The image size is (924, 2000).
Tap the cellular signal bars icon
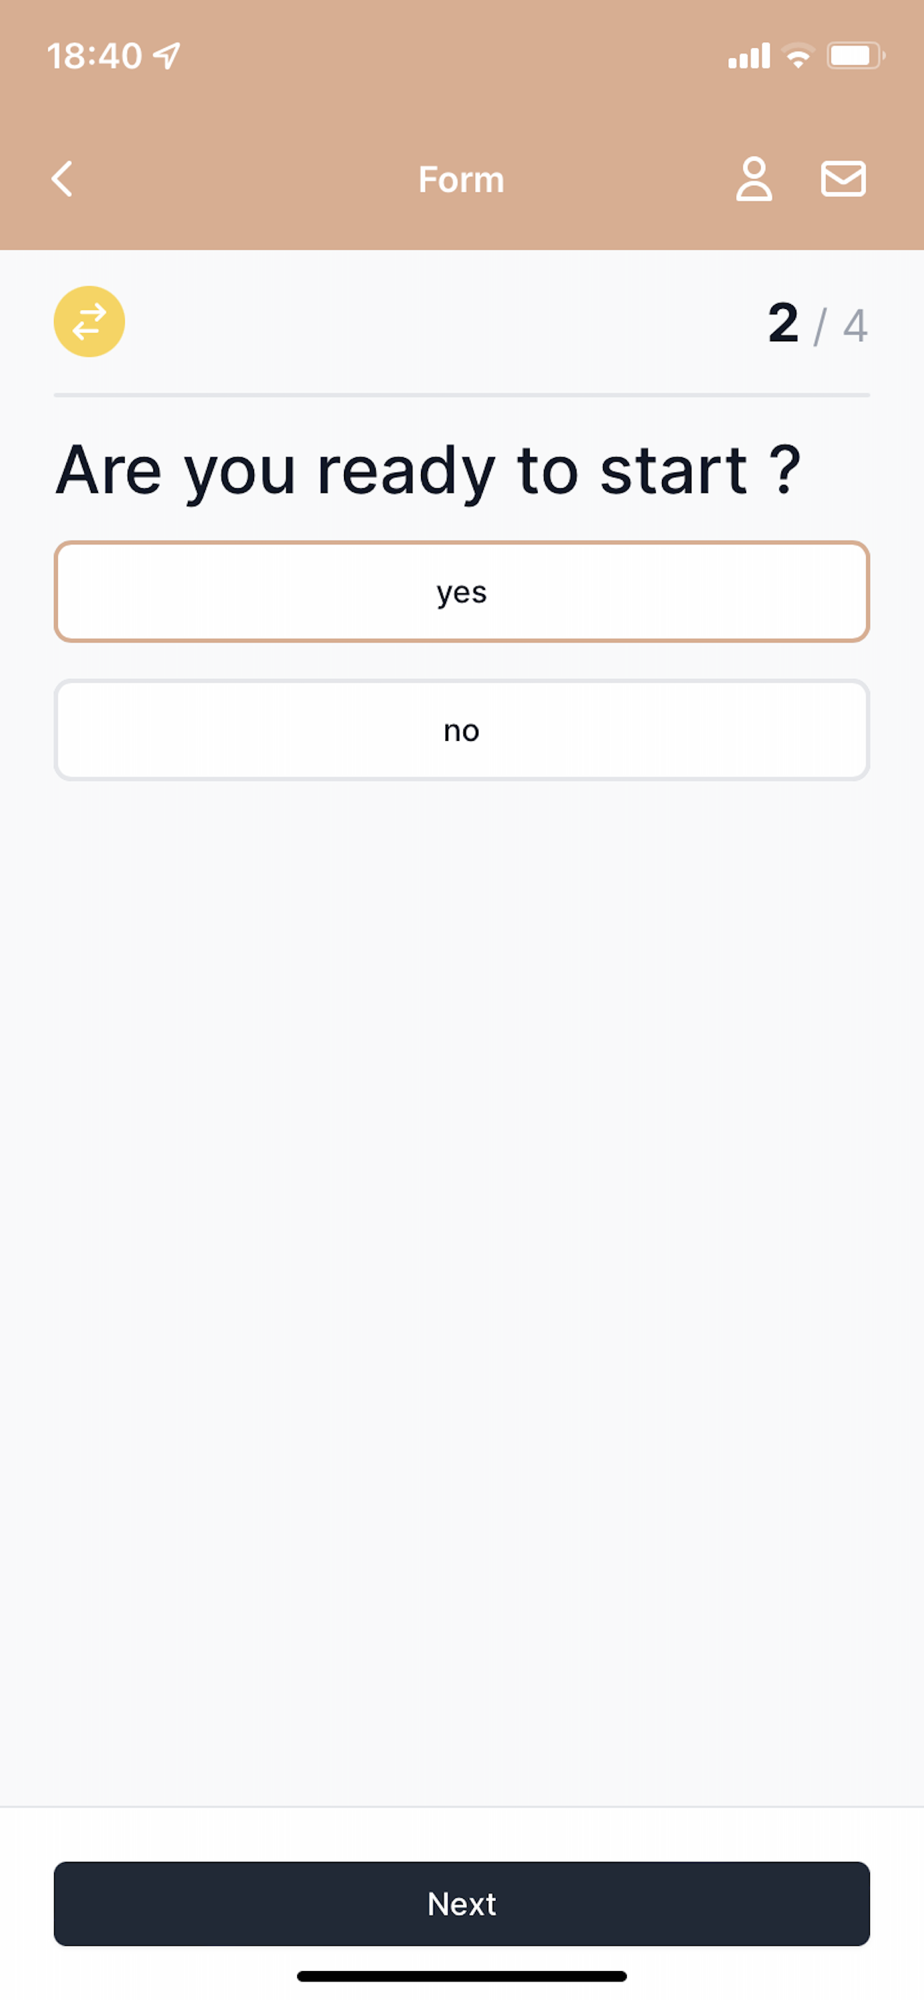pyautogui.click(x=749, y=56)
